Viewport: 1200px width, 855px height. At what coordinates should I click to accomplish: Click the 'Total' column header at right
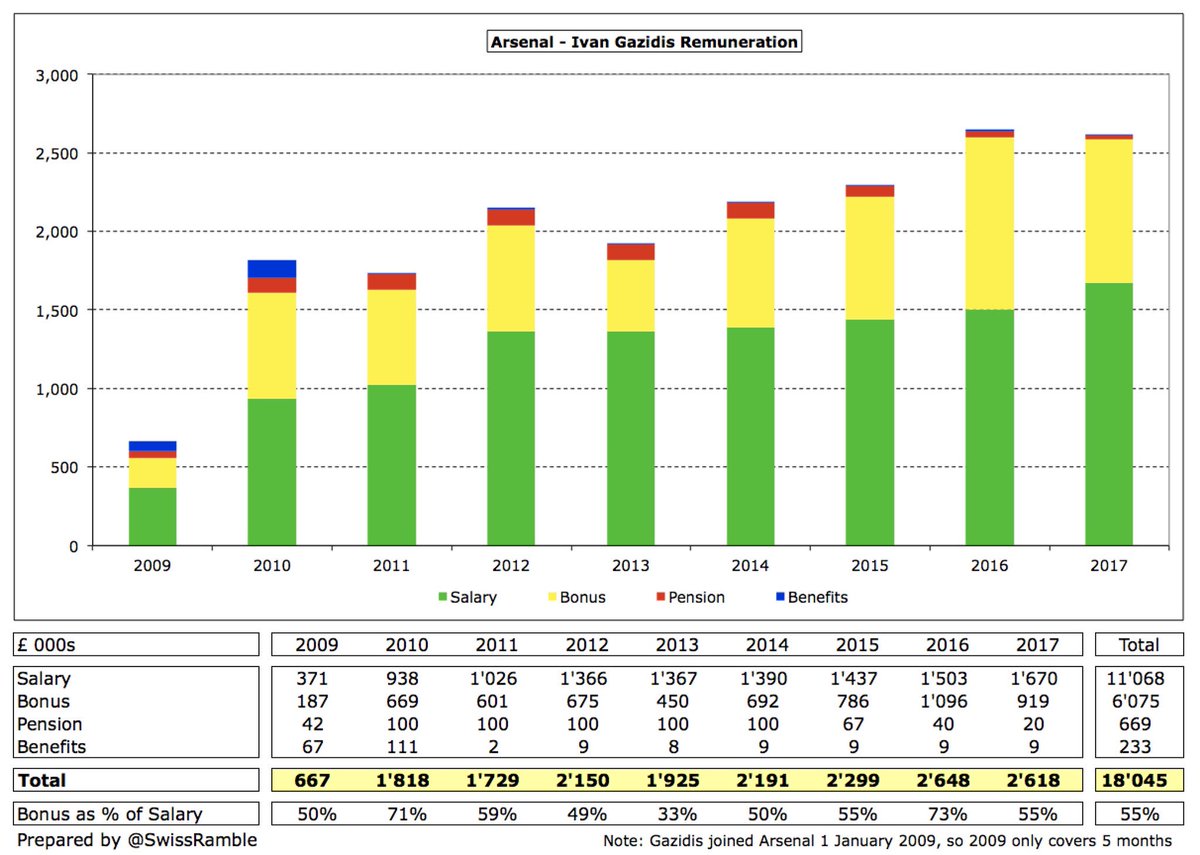[1139, 644]
